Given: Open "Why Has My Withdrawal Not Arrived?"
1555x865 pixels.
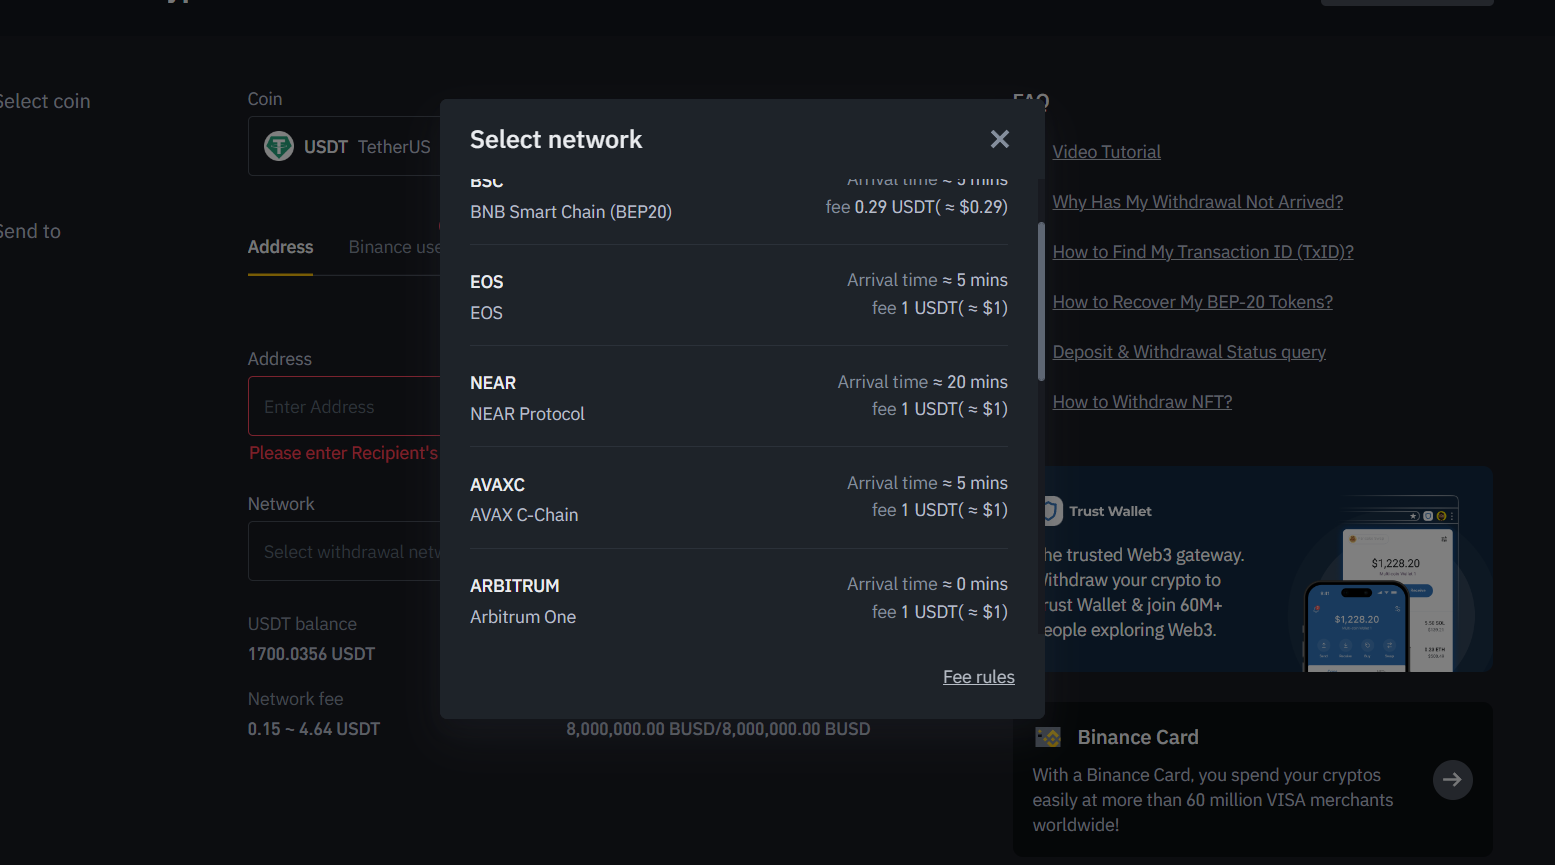Looking at the screenshot, I should (x=1197, y=202).
